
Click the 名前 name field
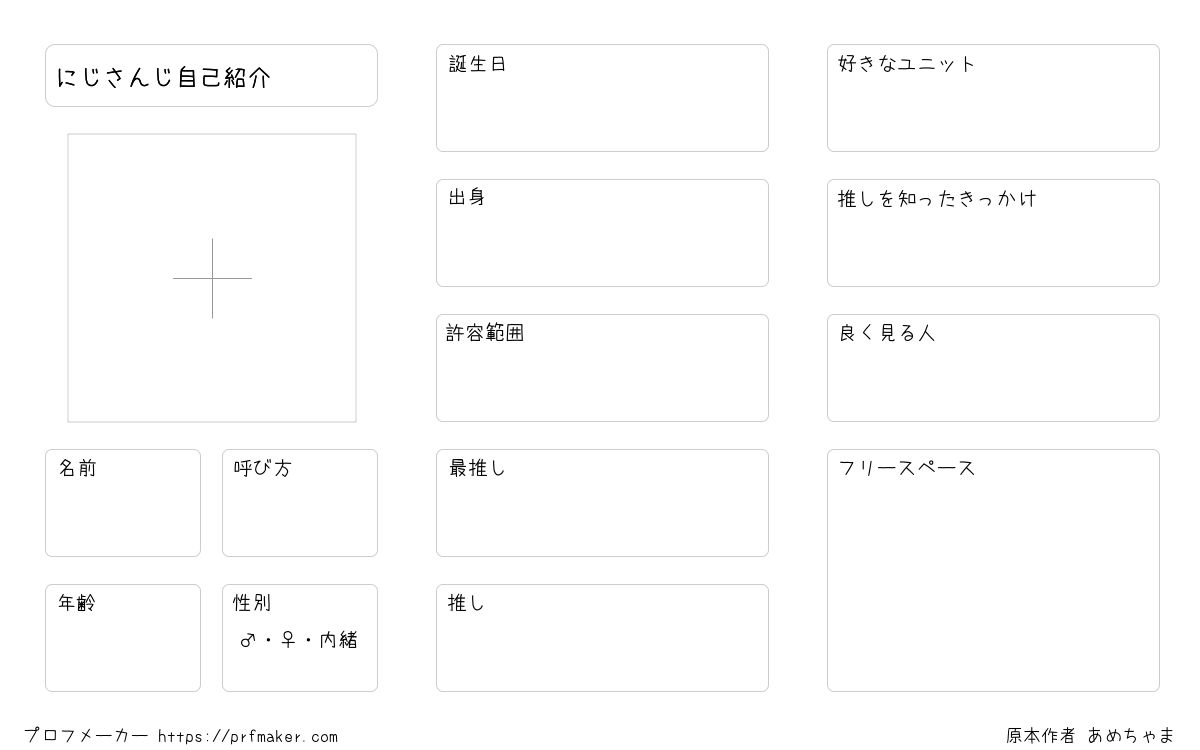click(123, 503)
